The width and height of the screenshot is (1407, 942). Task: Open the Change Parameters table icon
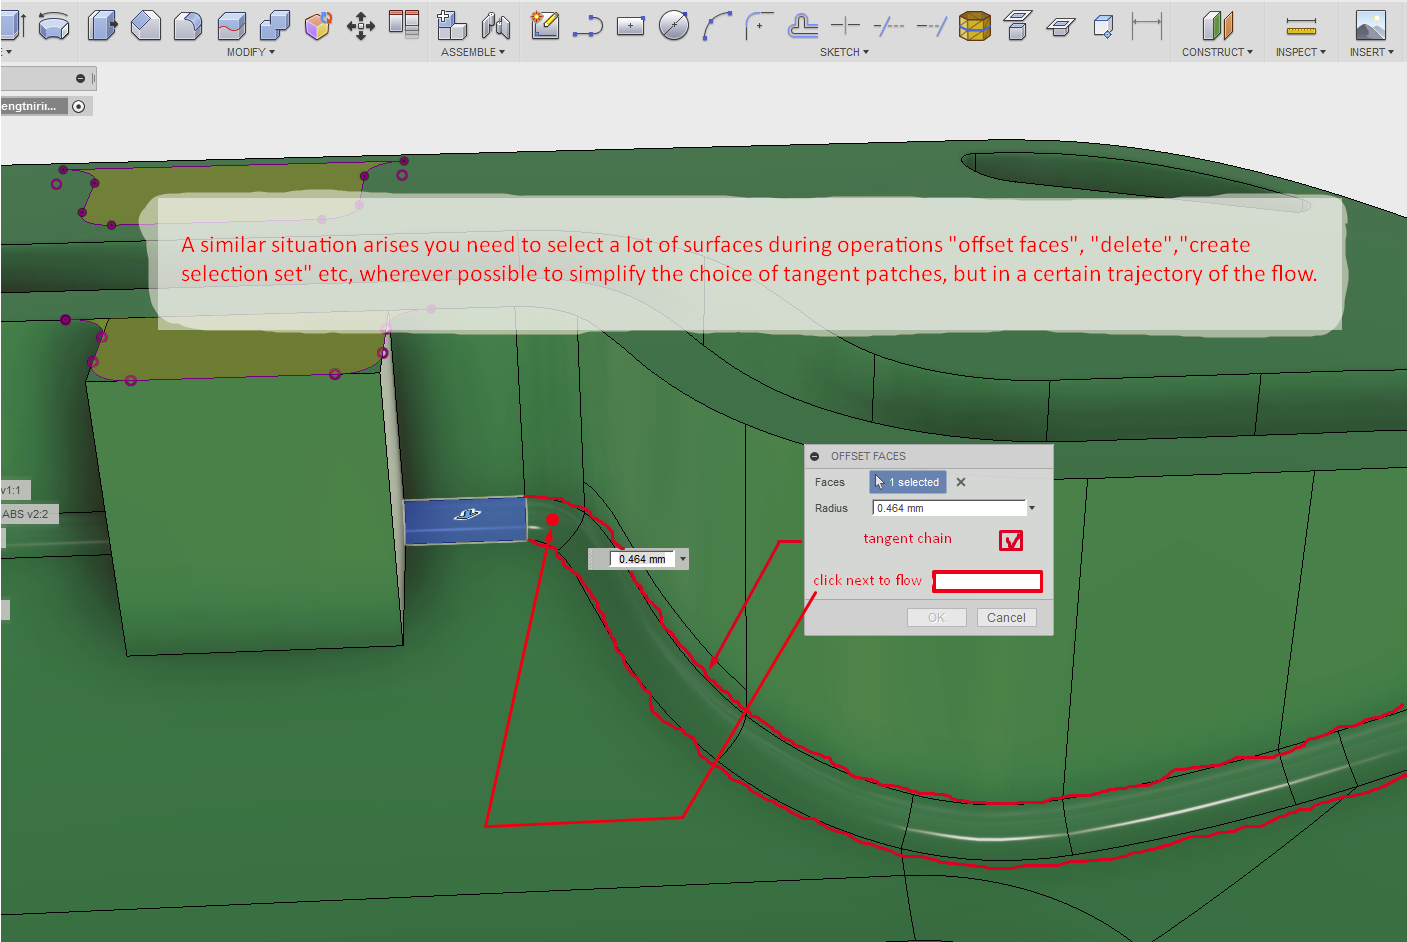[404, 23]
